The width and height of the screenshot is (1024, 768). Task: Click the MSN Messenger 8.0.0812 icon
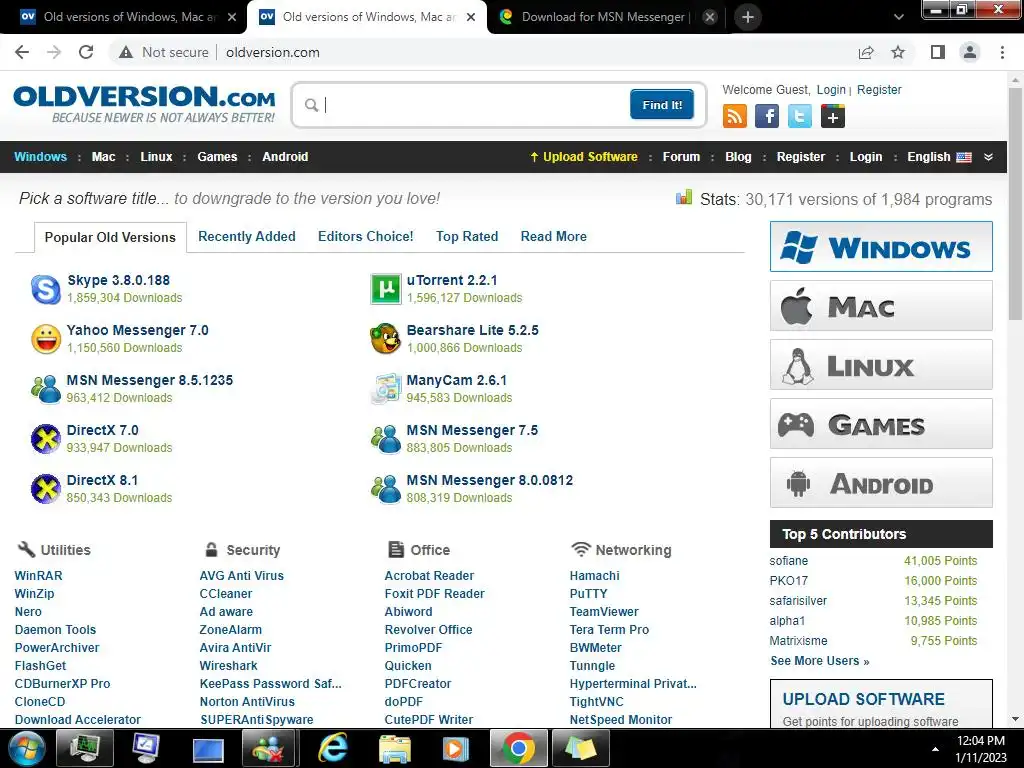(x=385, y=488)
